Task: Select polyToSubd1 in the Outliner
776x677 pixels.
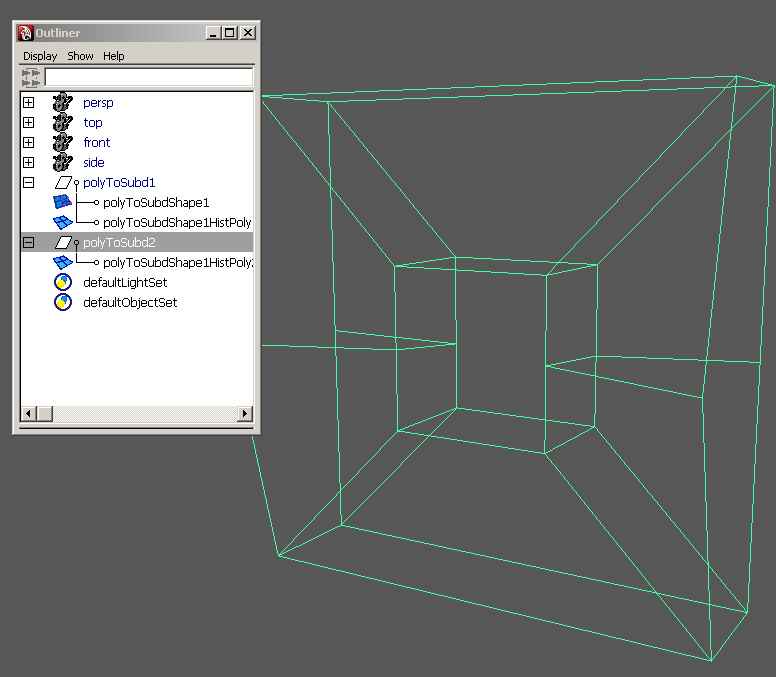Action: coord(119,183)
